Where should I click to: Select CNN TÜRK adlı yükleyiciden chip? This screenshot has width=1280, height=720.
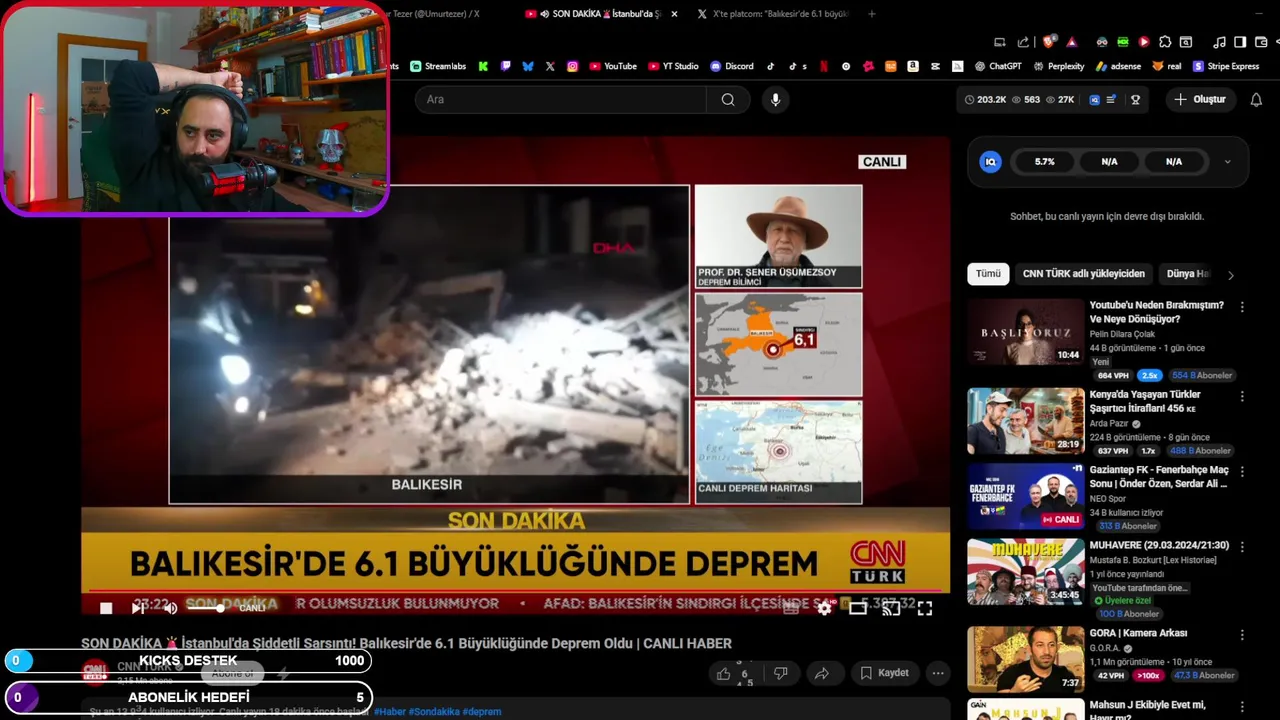1083,274
